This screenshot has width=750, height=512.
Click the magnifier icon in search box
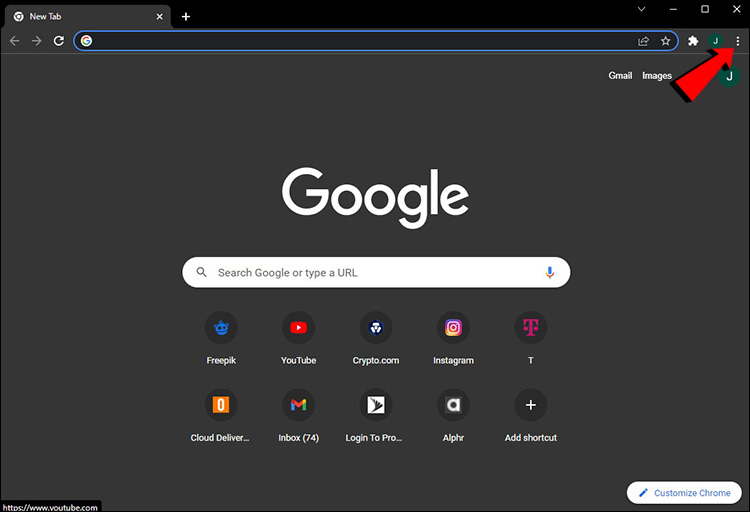pos(202,272)
